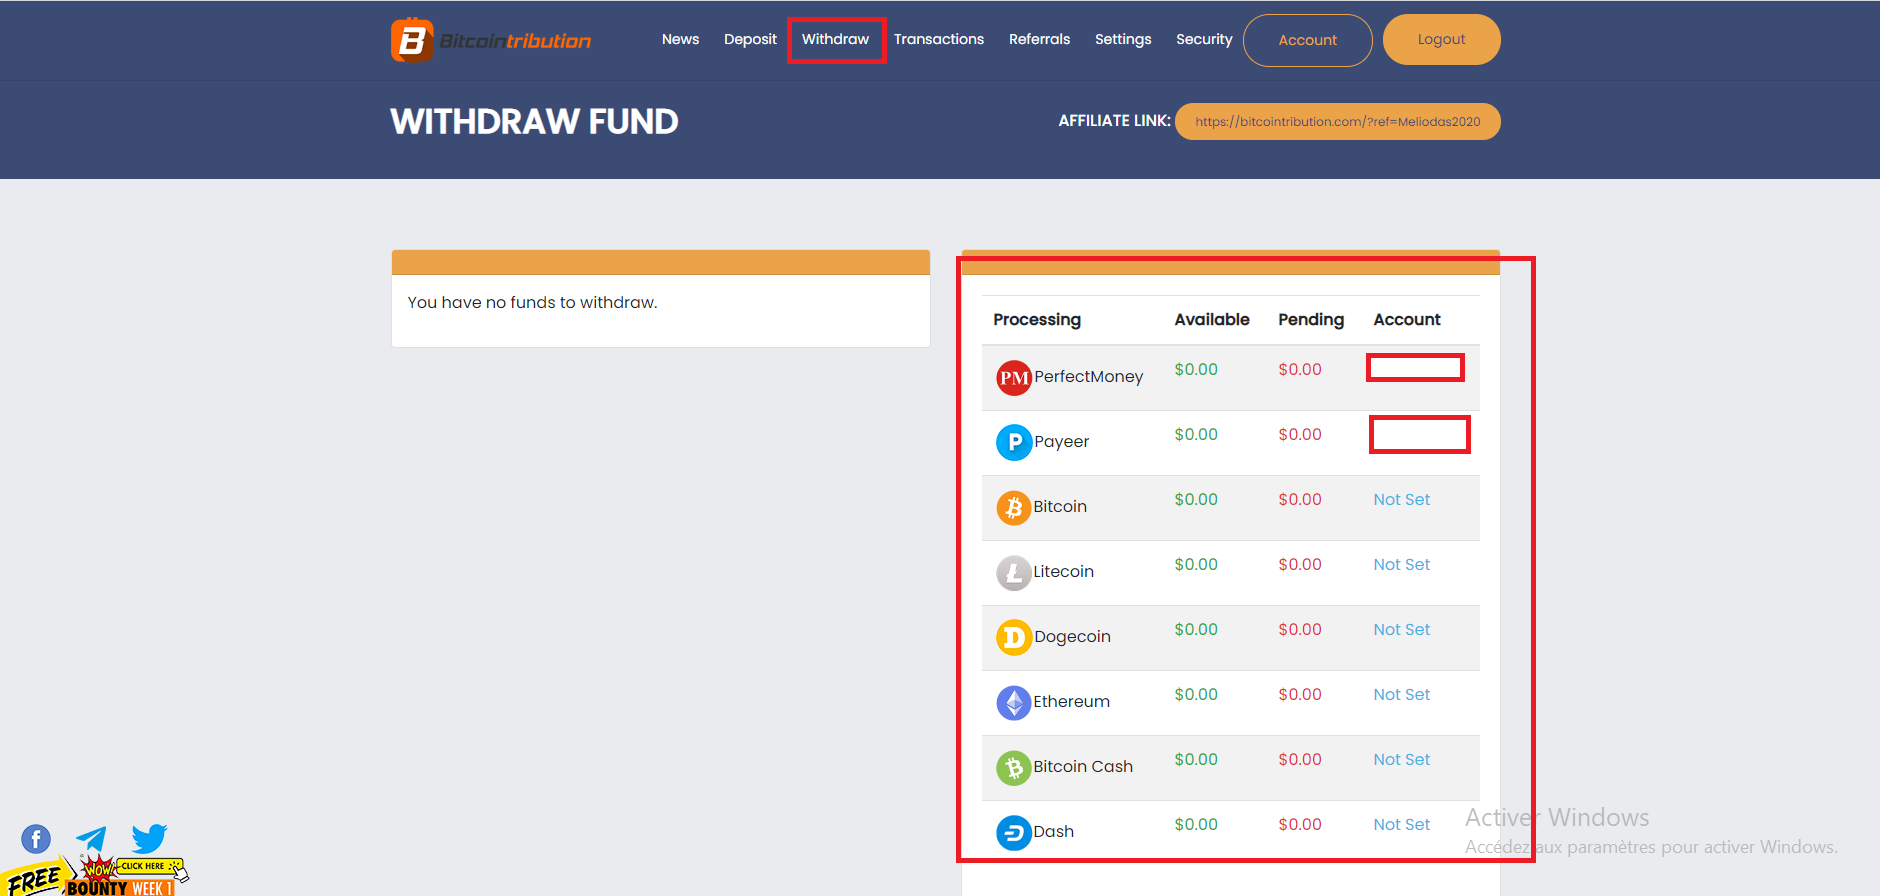1880x896 pixels.
Task: Click the blue Dash icon
Action: pos(1014,832)
